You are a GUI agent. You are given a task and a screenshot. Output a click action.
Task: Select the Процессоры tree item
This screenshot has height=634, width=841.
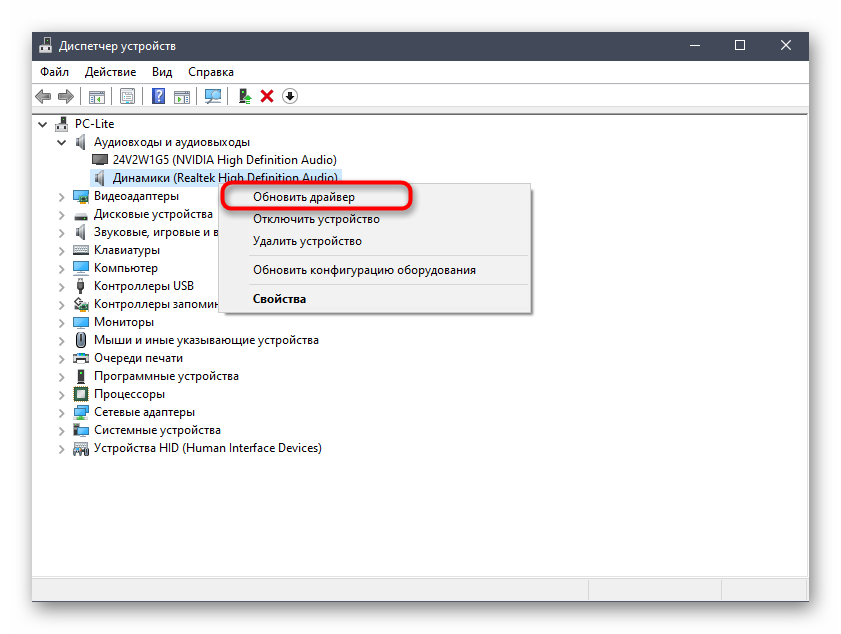tap(129, 394)
